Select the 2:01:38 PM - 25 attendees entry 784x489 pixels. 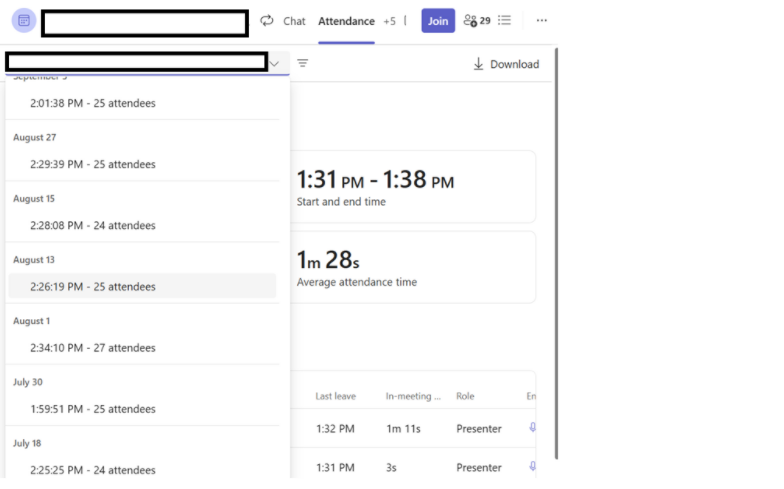(142, 103)
